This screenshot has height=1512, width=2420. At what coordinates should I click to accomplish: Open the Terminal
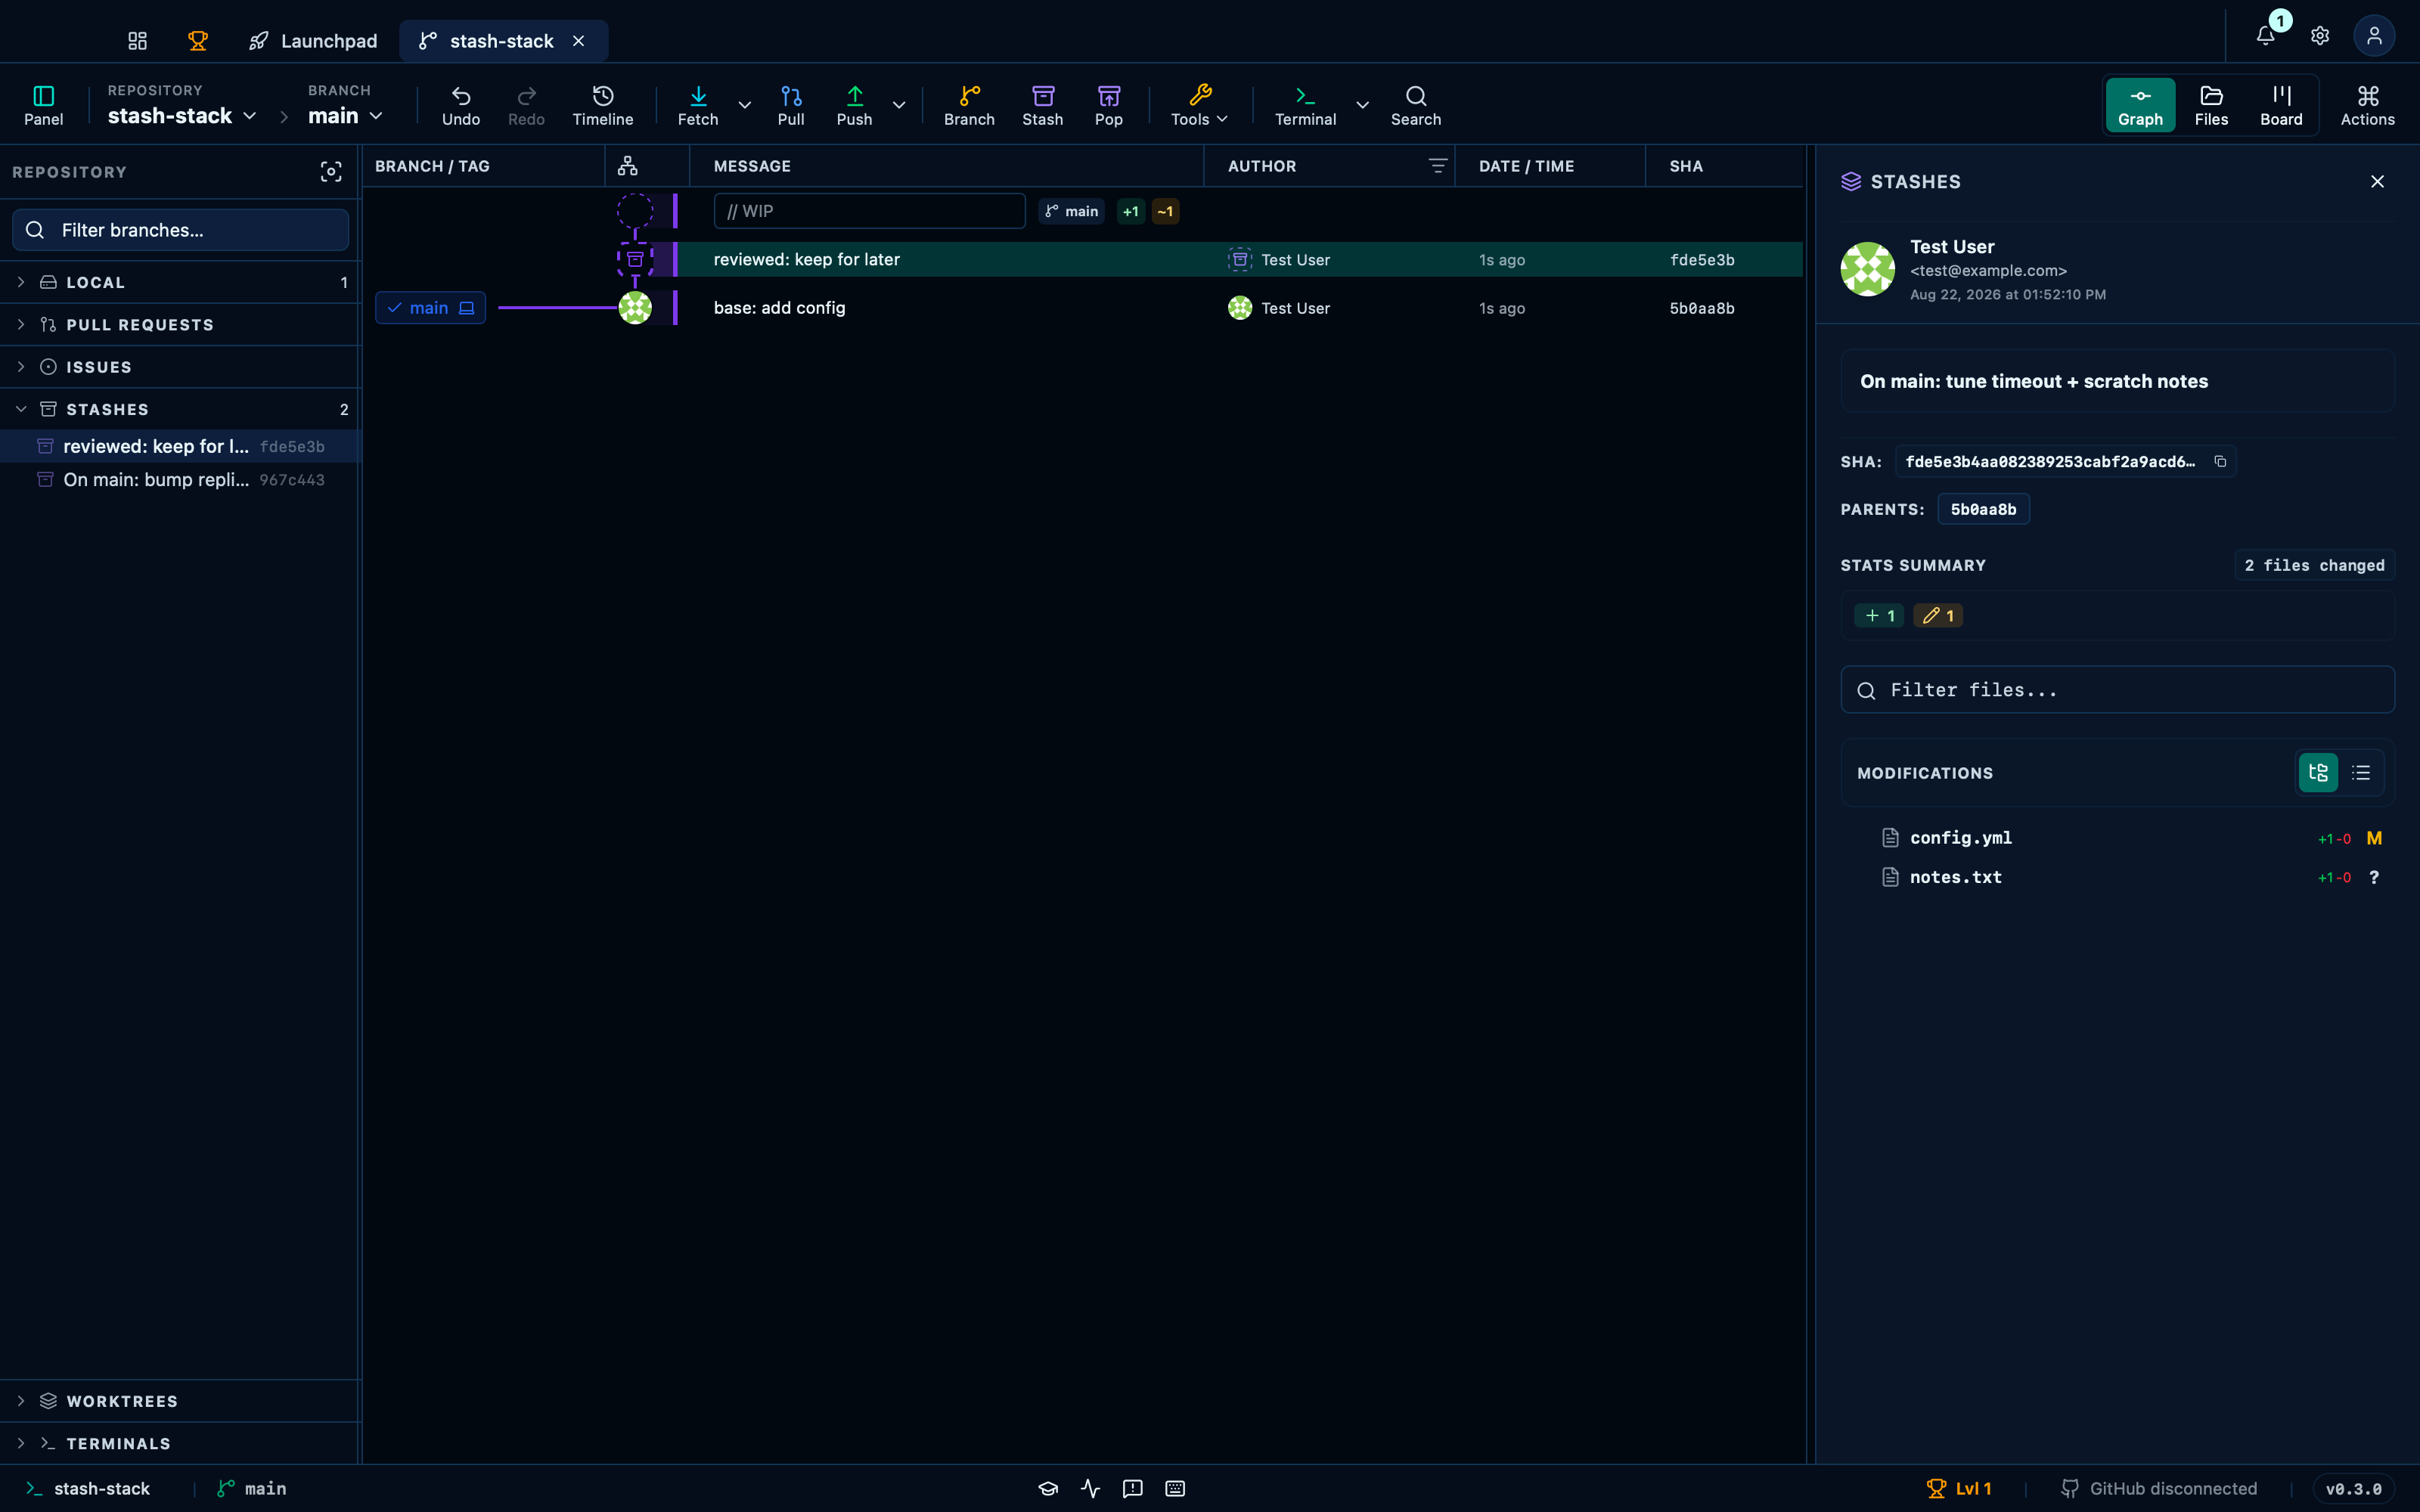pos(1305,105)
